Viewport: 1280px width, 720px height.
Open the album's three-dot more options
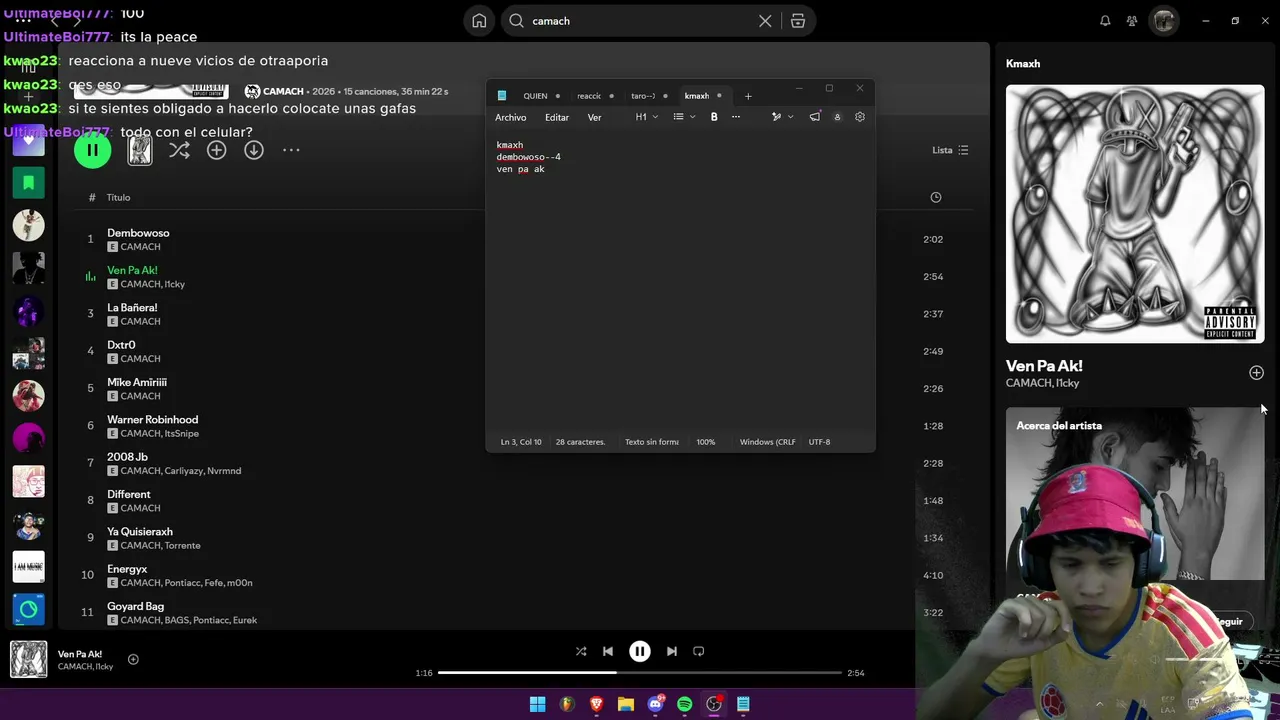coord(291,150)
